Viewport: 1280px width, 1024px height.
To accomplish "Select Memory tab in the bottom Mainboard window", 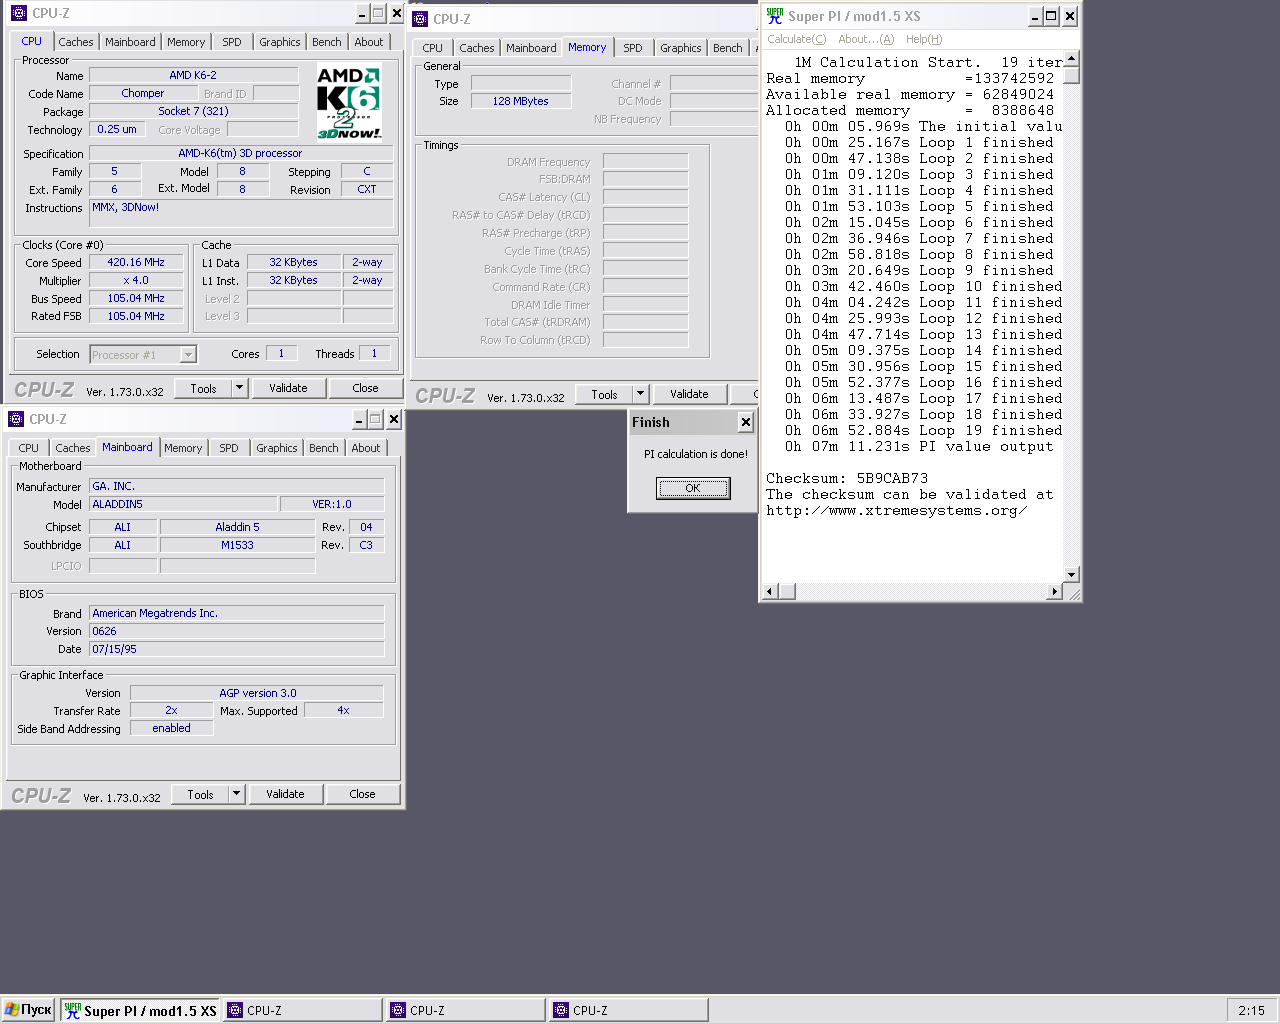I will (183, 448).
